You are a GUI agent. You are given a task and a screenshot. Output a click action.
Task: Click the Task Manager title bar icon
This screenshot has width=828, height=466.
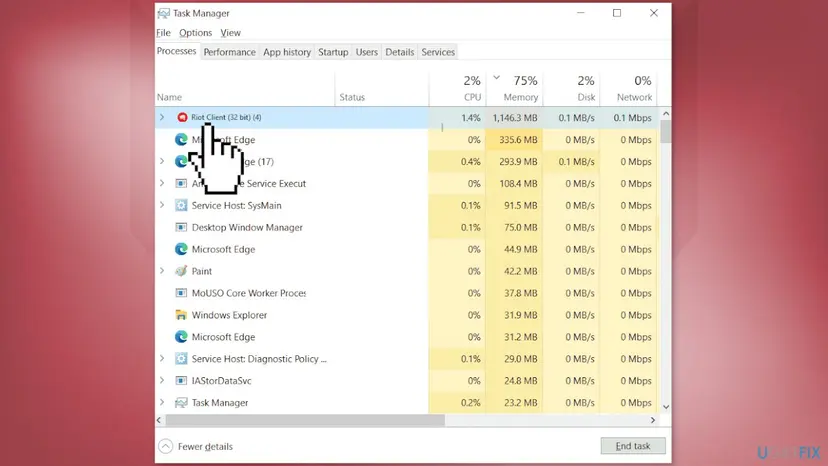pyautogui.click(x=164, y=13)
